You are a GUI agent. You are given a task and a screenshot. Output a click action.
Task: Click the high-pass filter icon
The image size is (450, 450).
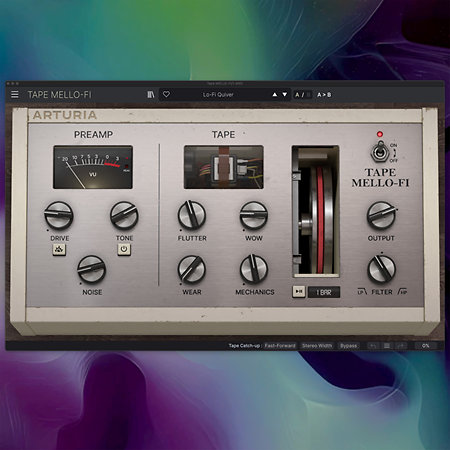click(402, 292)
